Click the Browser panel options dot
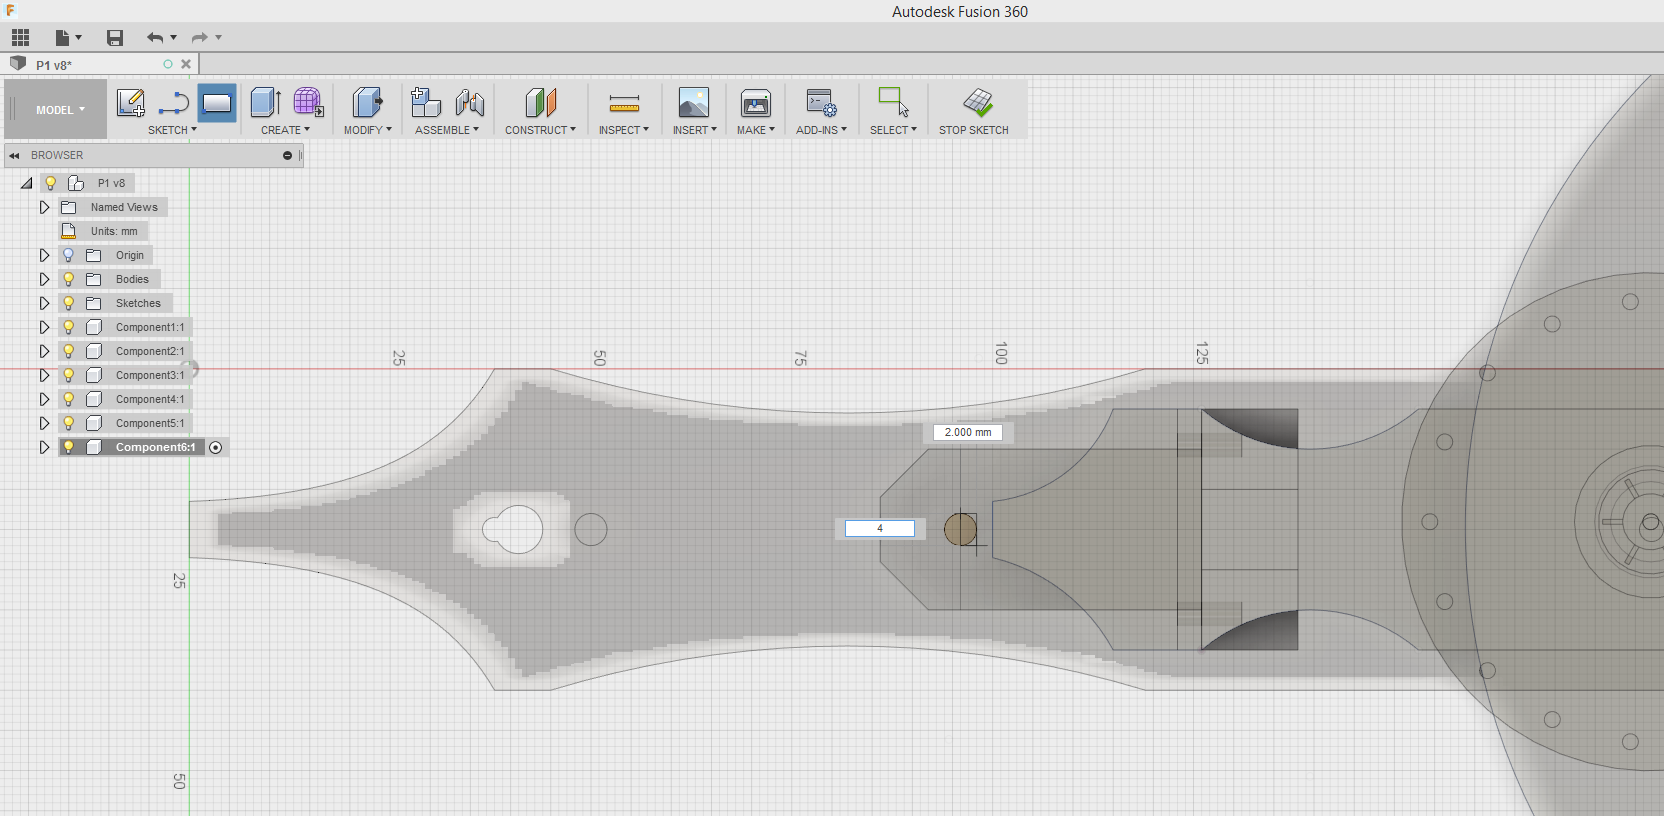1664x816 pixels. tap(287, 156)
